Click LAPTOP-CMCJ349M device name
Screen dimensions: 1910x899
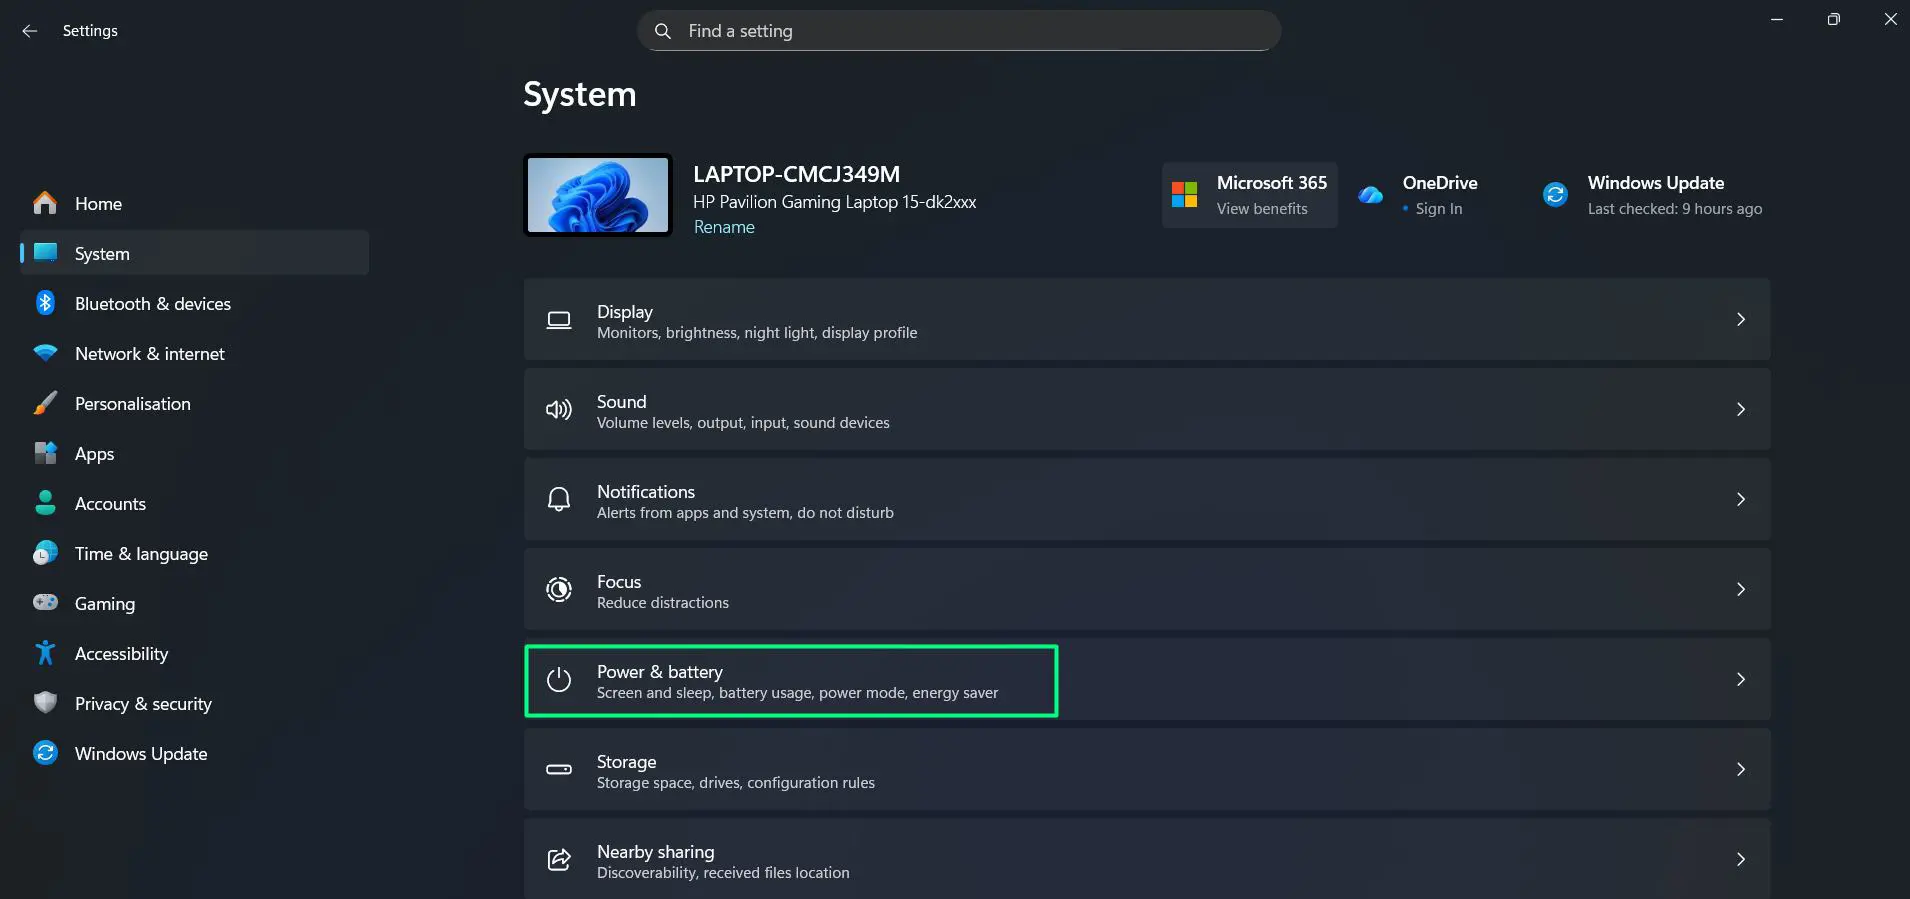pyautogui.click(x=797, y=174)
